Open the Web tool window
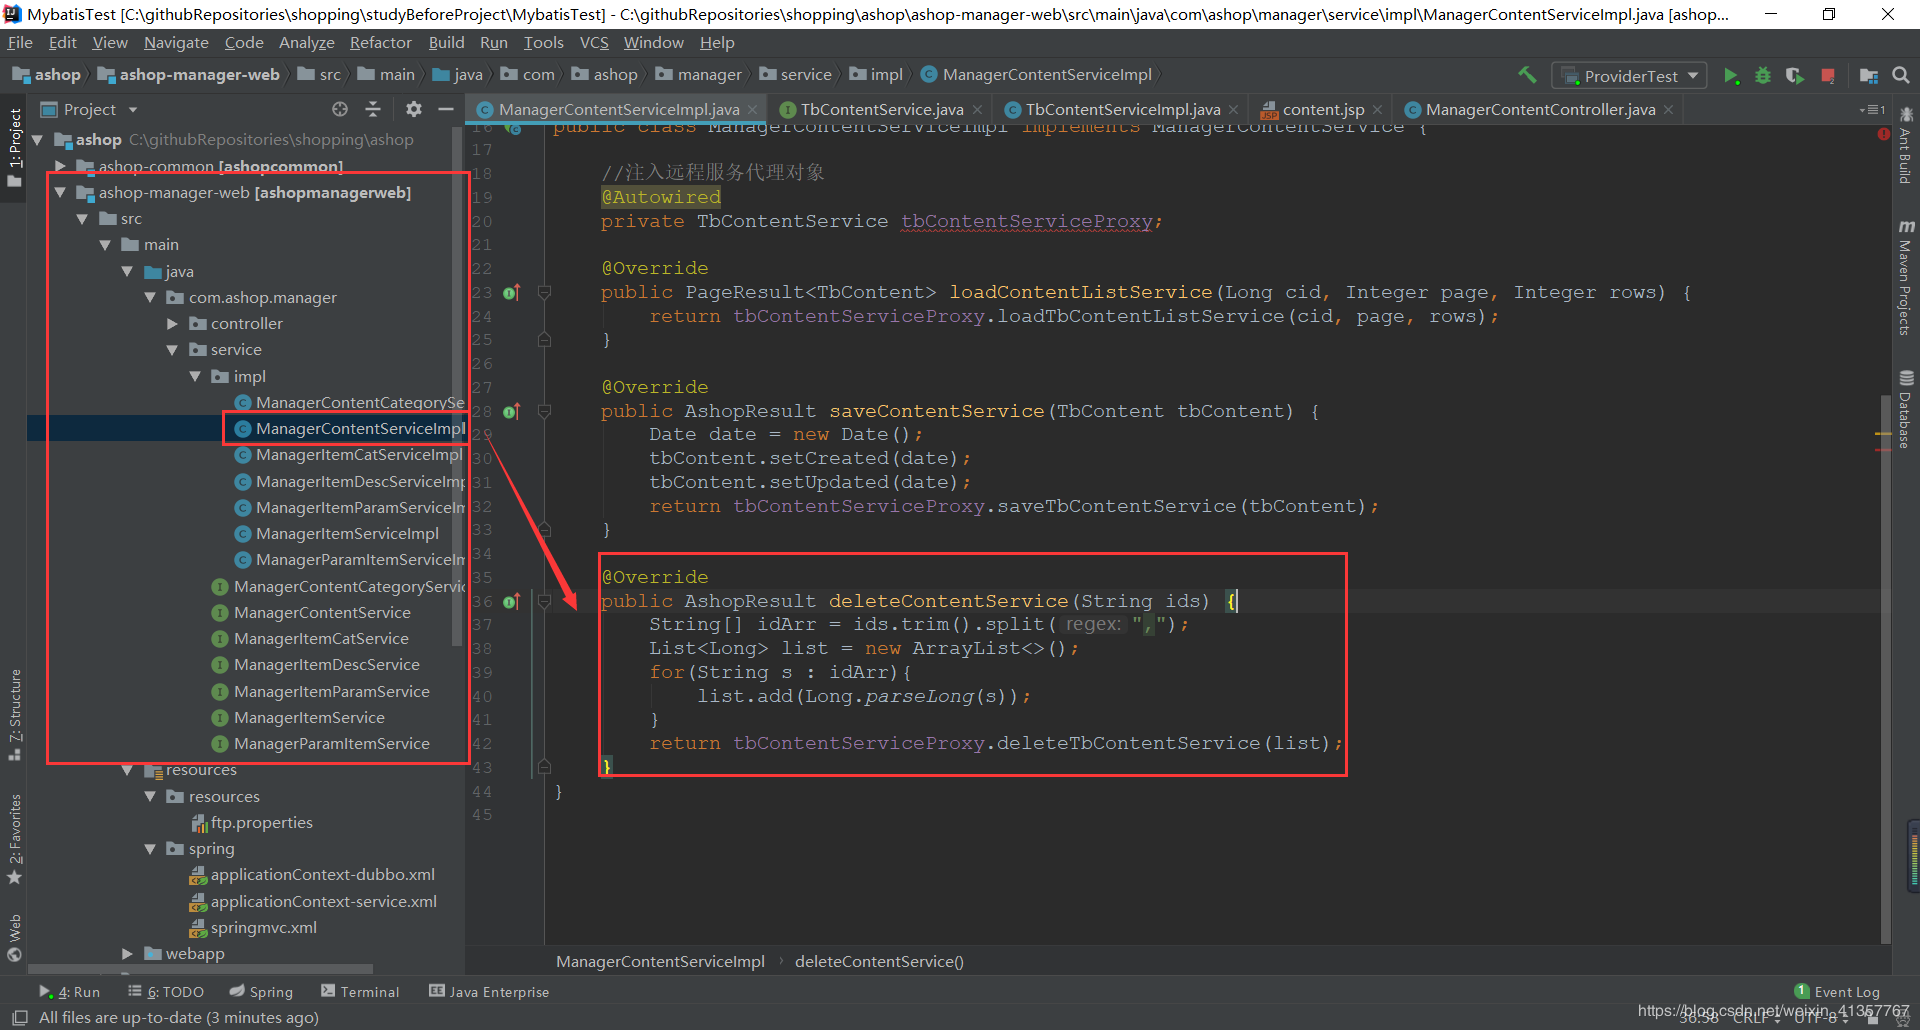Viewport: 1920px width, 1030px height. click(x=15, y=938)
